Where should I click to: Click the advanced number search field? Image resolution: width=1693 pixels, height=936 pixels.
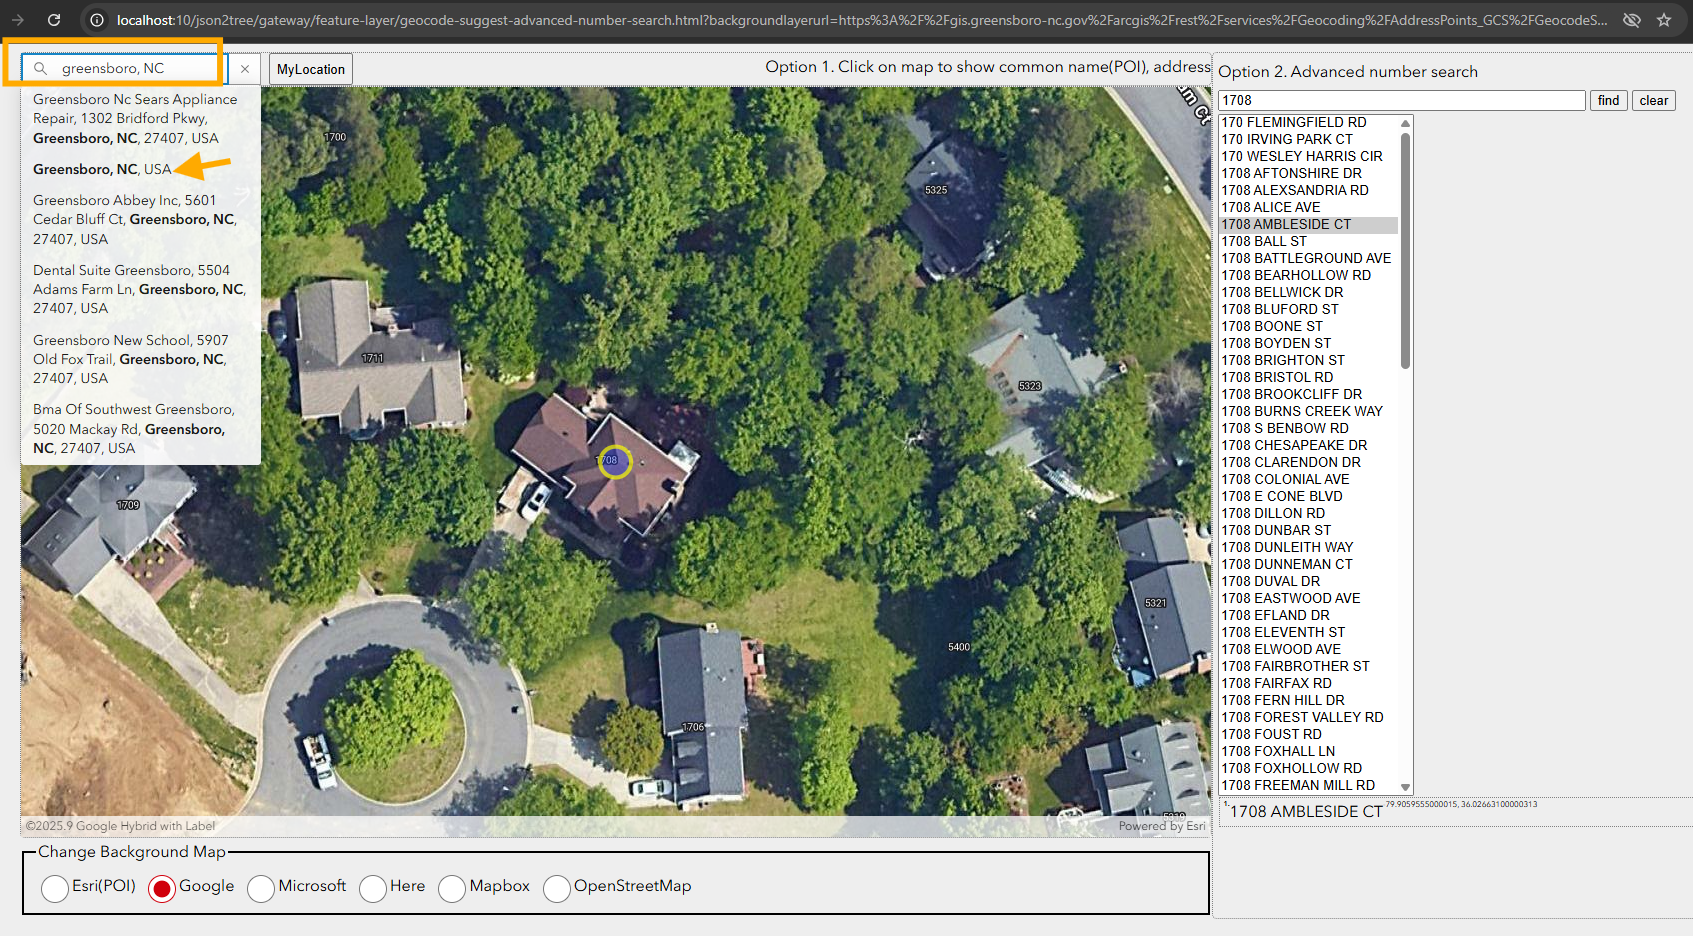click(1400, 100)
